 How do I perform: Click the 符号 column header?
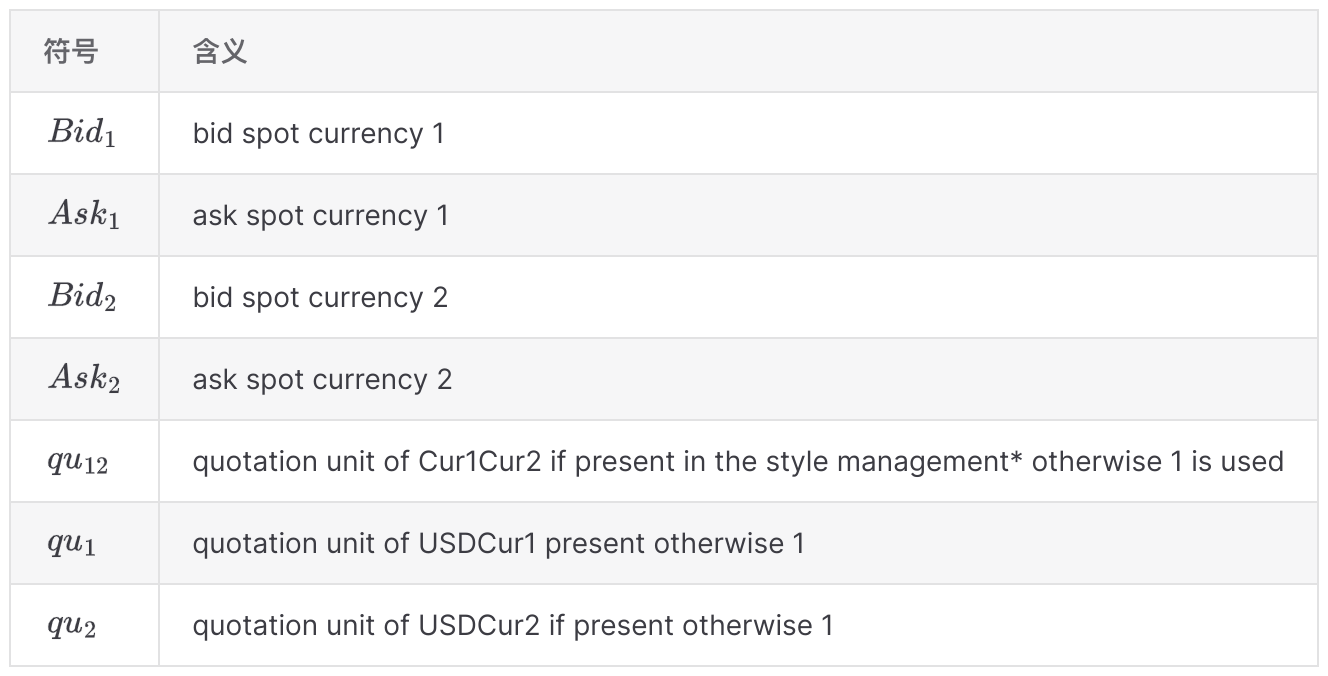(70, 52)
